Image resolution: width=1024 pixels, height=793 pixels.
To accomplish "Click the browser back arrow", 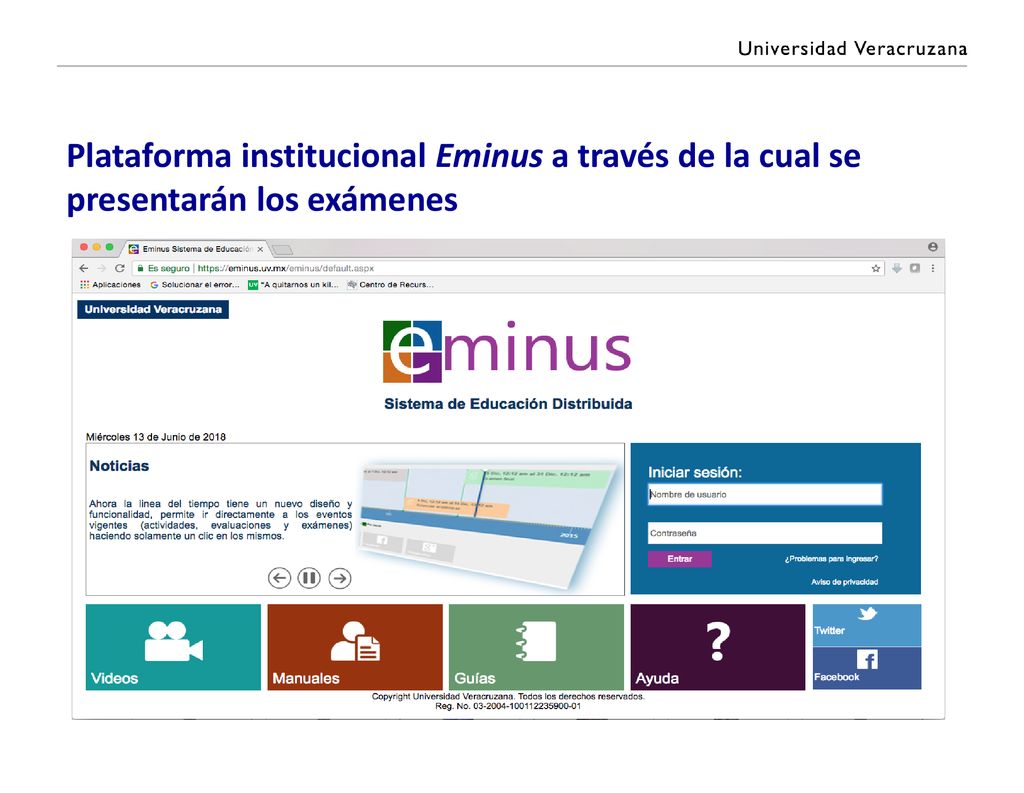I will [x=84, y=268].
